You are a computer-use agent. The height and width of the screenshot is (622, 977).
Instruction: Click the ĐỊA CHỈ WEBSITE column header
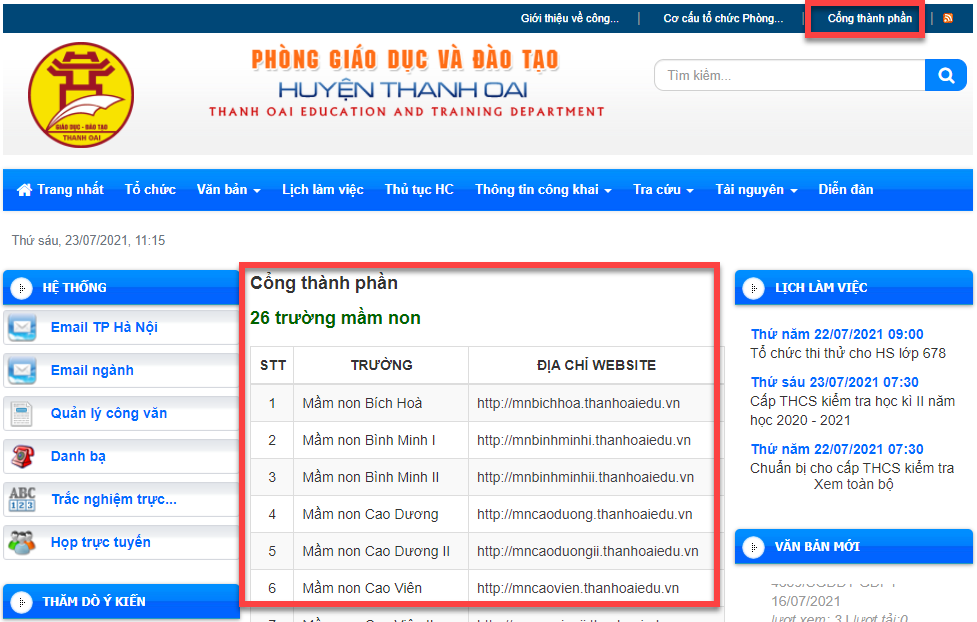[596, 365]
